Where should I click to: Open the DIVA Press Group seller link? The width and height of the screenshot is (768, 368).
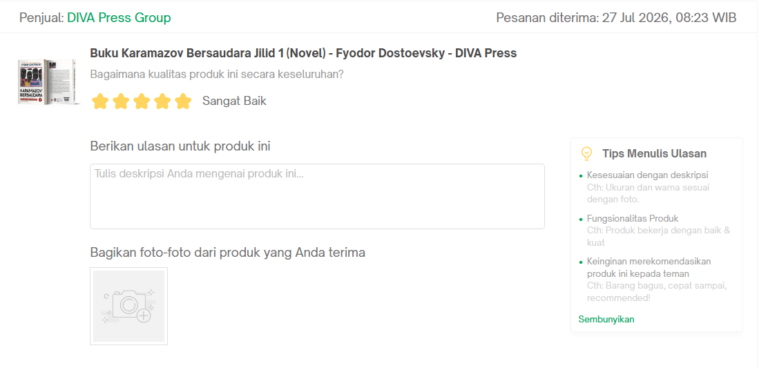(x=119, y=18)
